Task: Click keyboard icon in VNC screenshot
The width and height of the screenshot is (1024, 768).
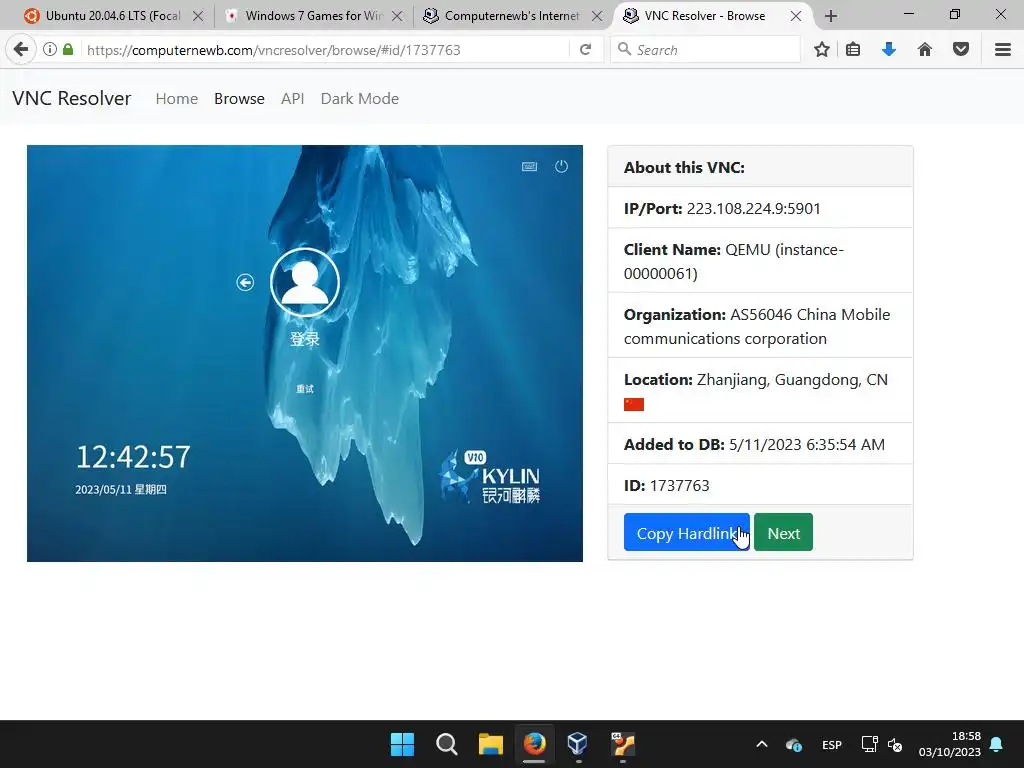Action: [530, 167]
